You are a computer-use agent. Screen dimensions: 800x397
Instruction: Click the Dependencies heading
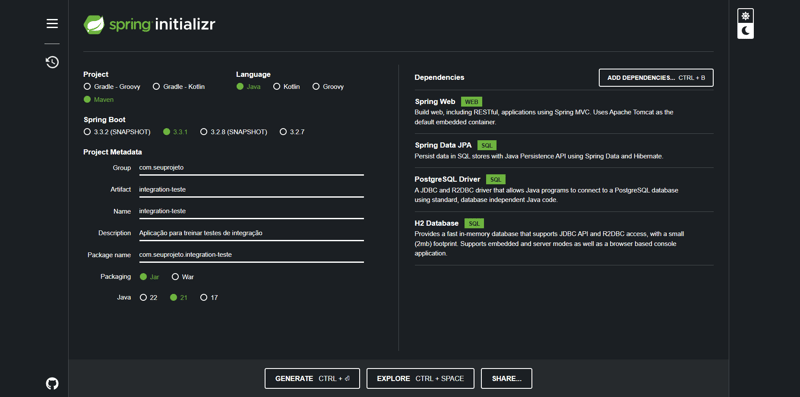point(439,78)
